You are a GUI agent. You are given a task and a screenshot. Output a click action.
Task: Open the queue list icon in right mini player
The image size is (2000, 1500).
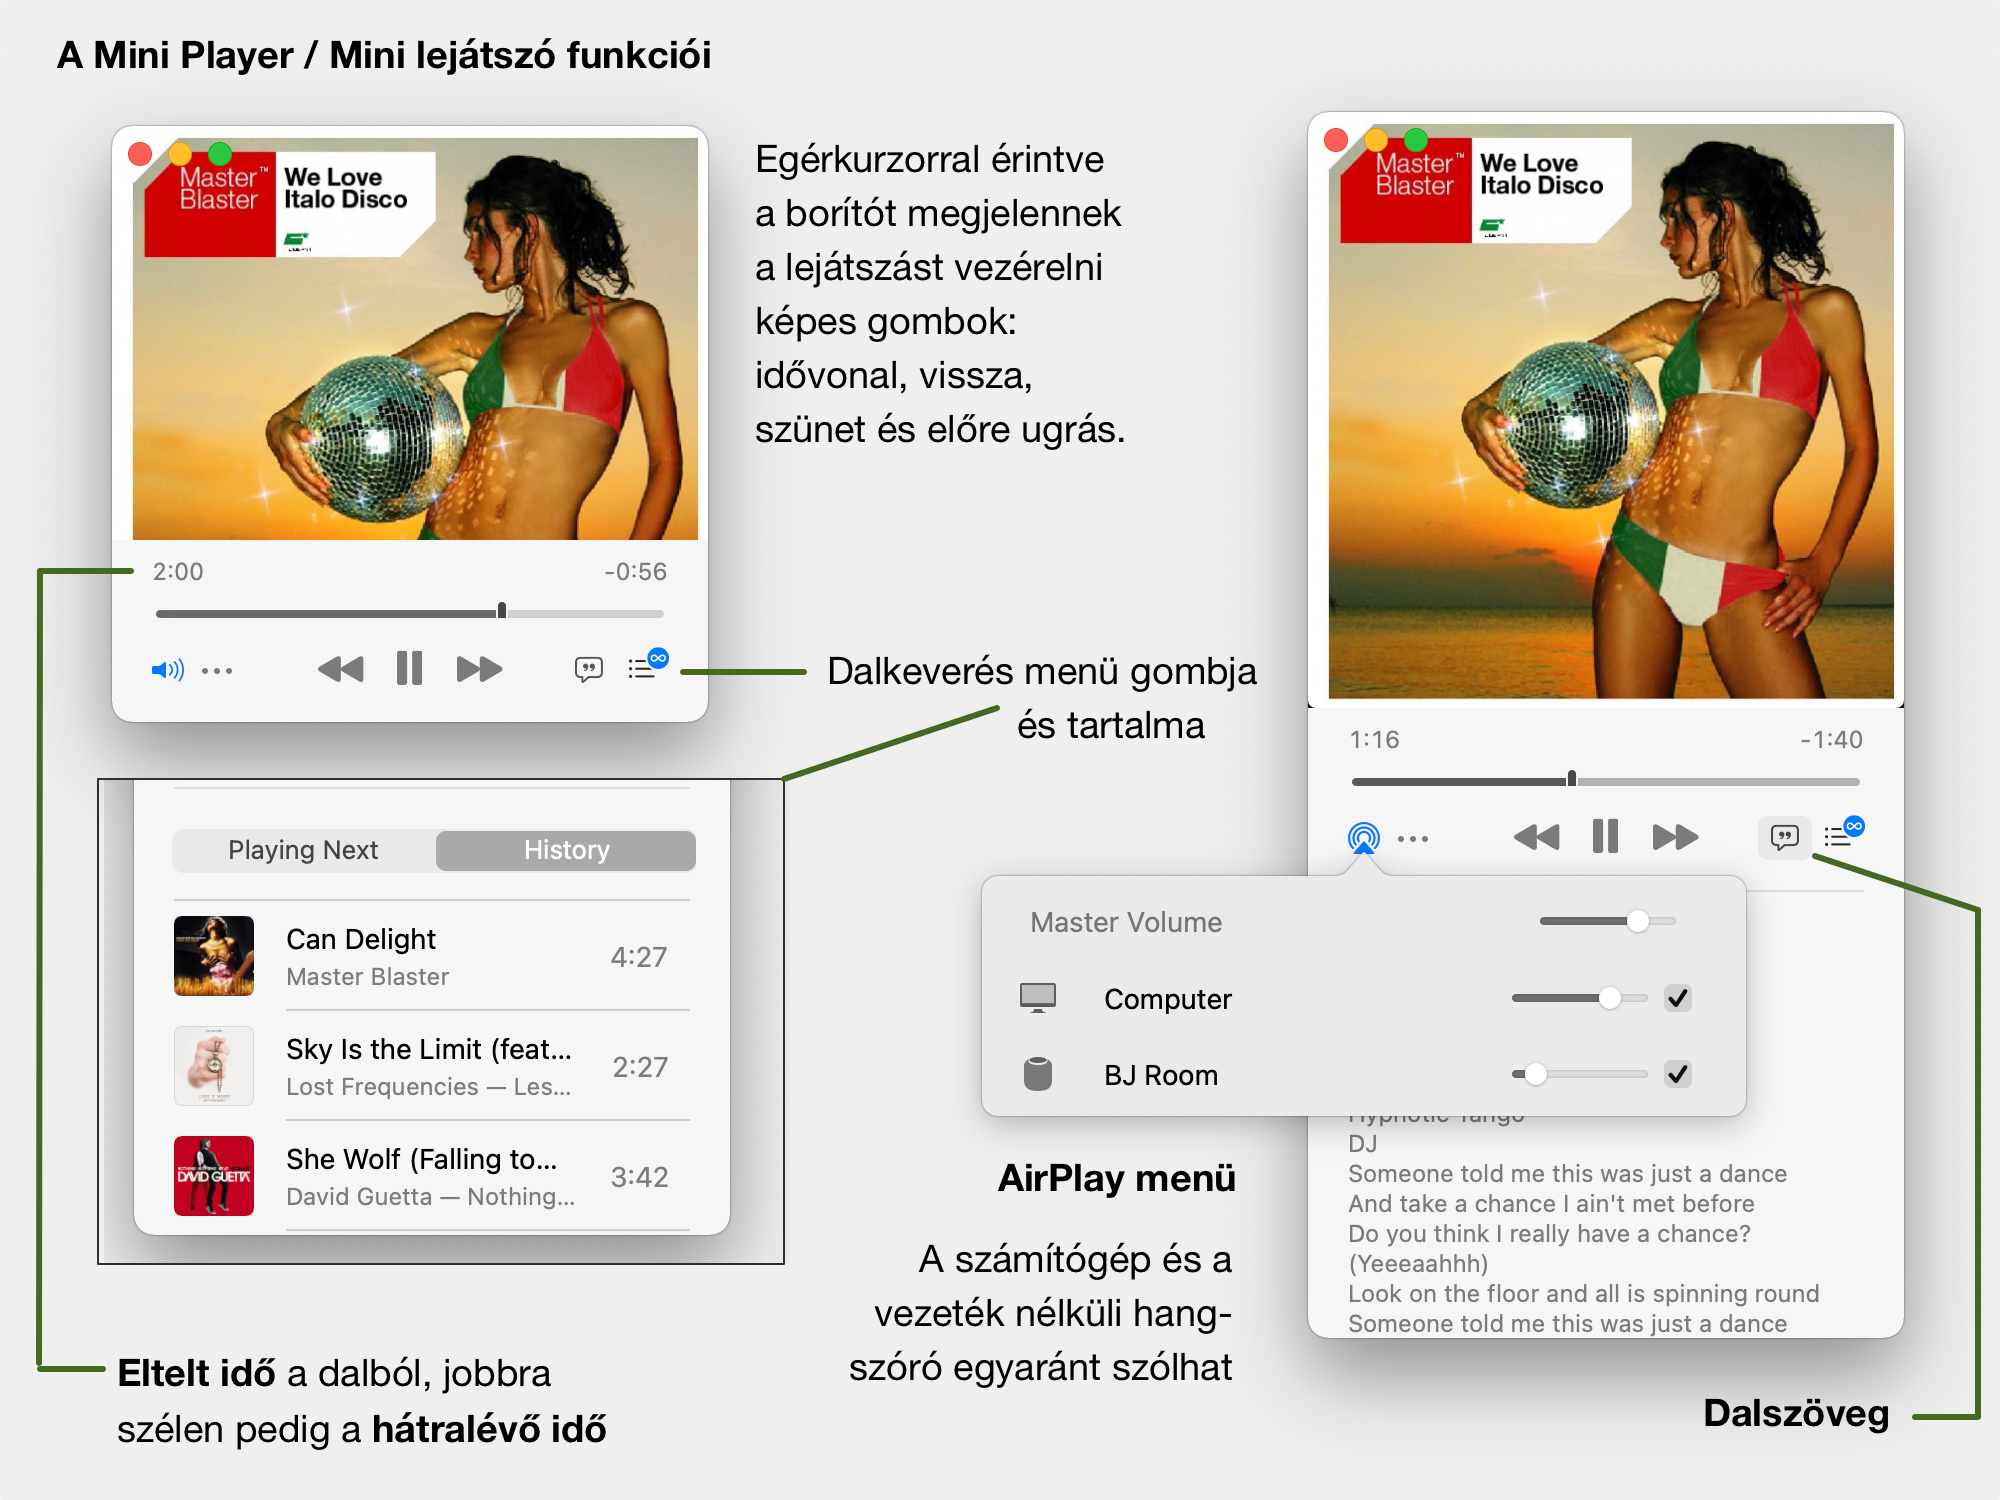coord(1843,833)
